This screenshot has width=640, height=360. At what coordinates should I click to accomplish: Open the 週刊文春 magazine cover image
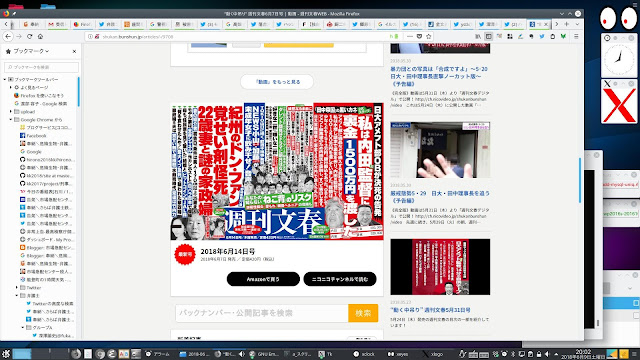click(277, 171)
